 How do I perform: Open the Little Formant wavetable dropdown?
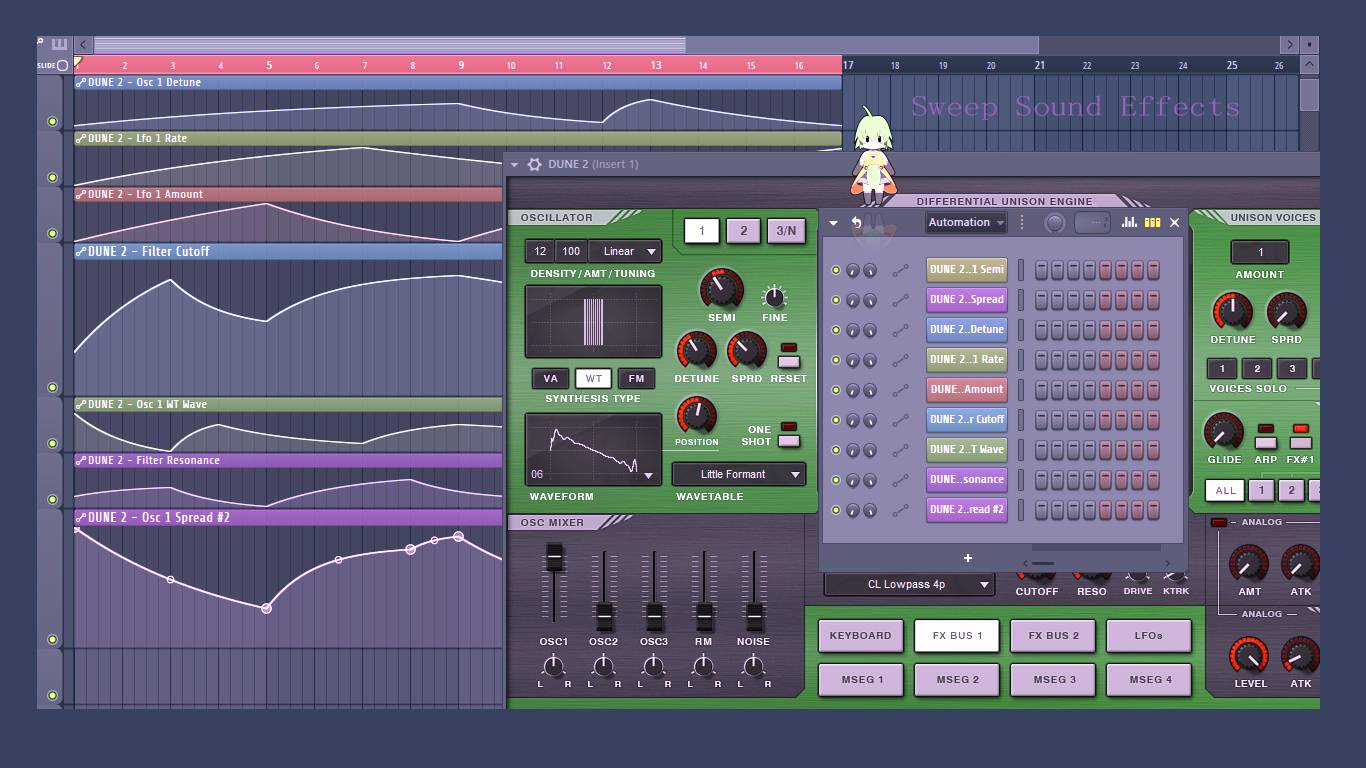click(x=739, y=474)
